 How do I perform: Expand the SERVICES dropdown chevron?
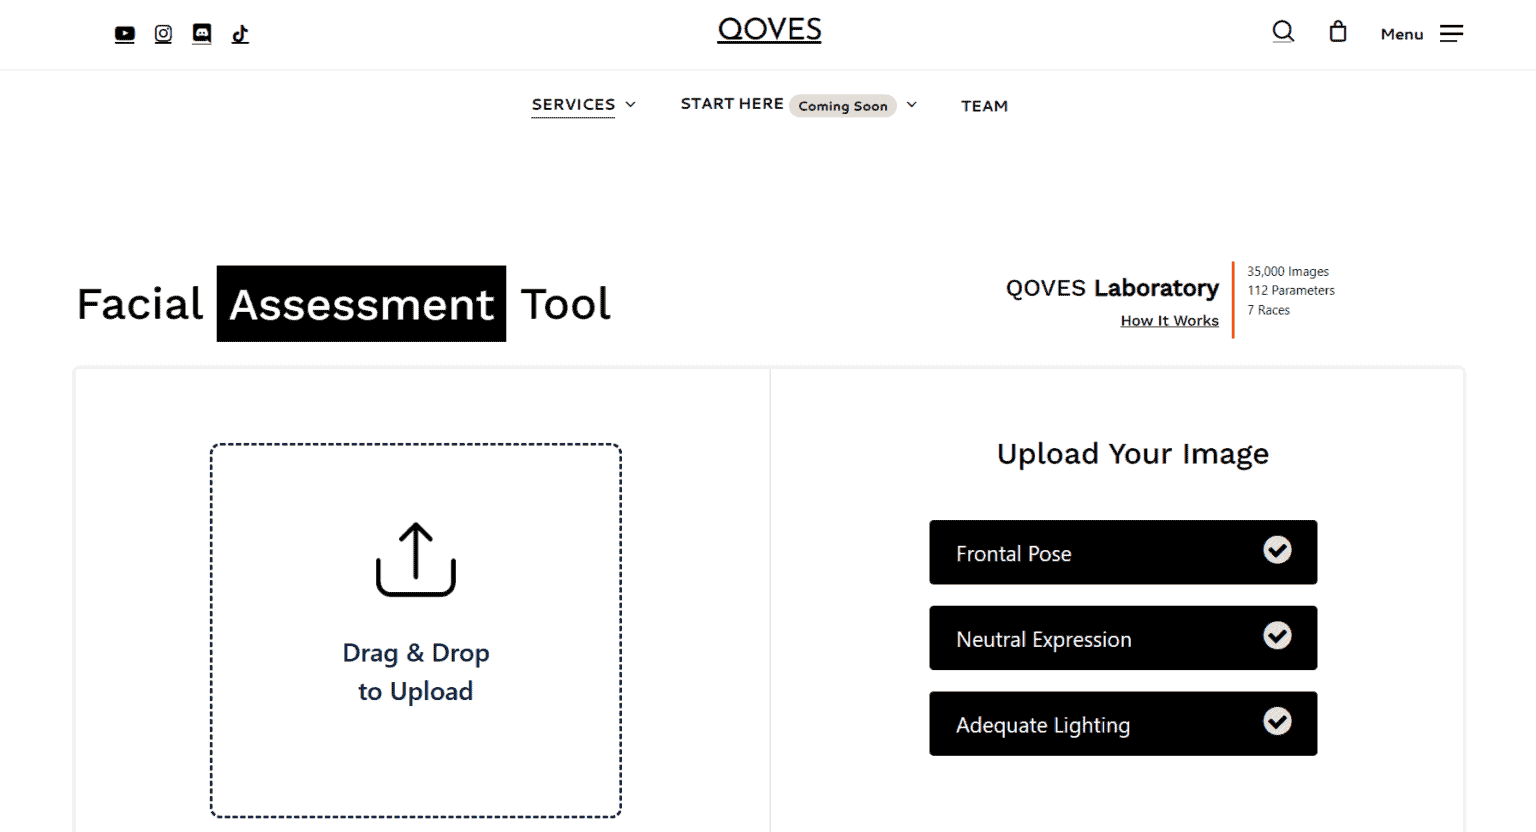pyautogui.click(x=631, y=104)
